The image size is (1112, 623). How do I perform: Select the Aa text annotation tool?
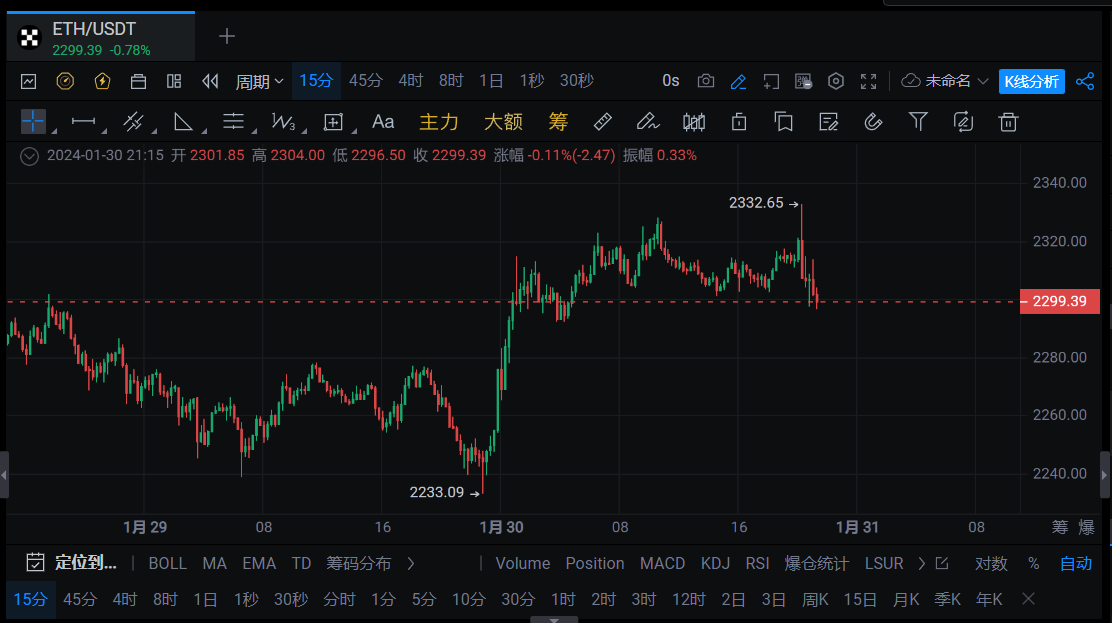click(x=383, y=122)
